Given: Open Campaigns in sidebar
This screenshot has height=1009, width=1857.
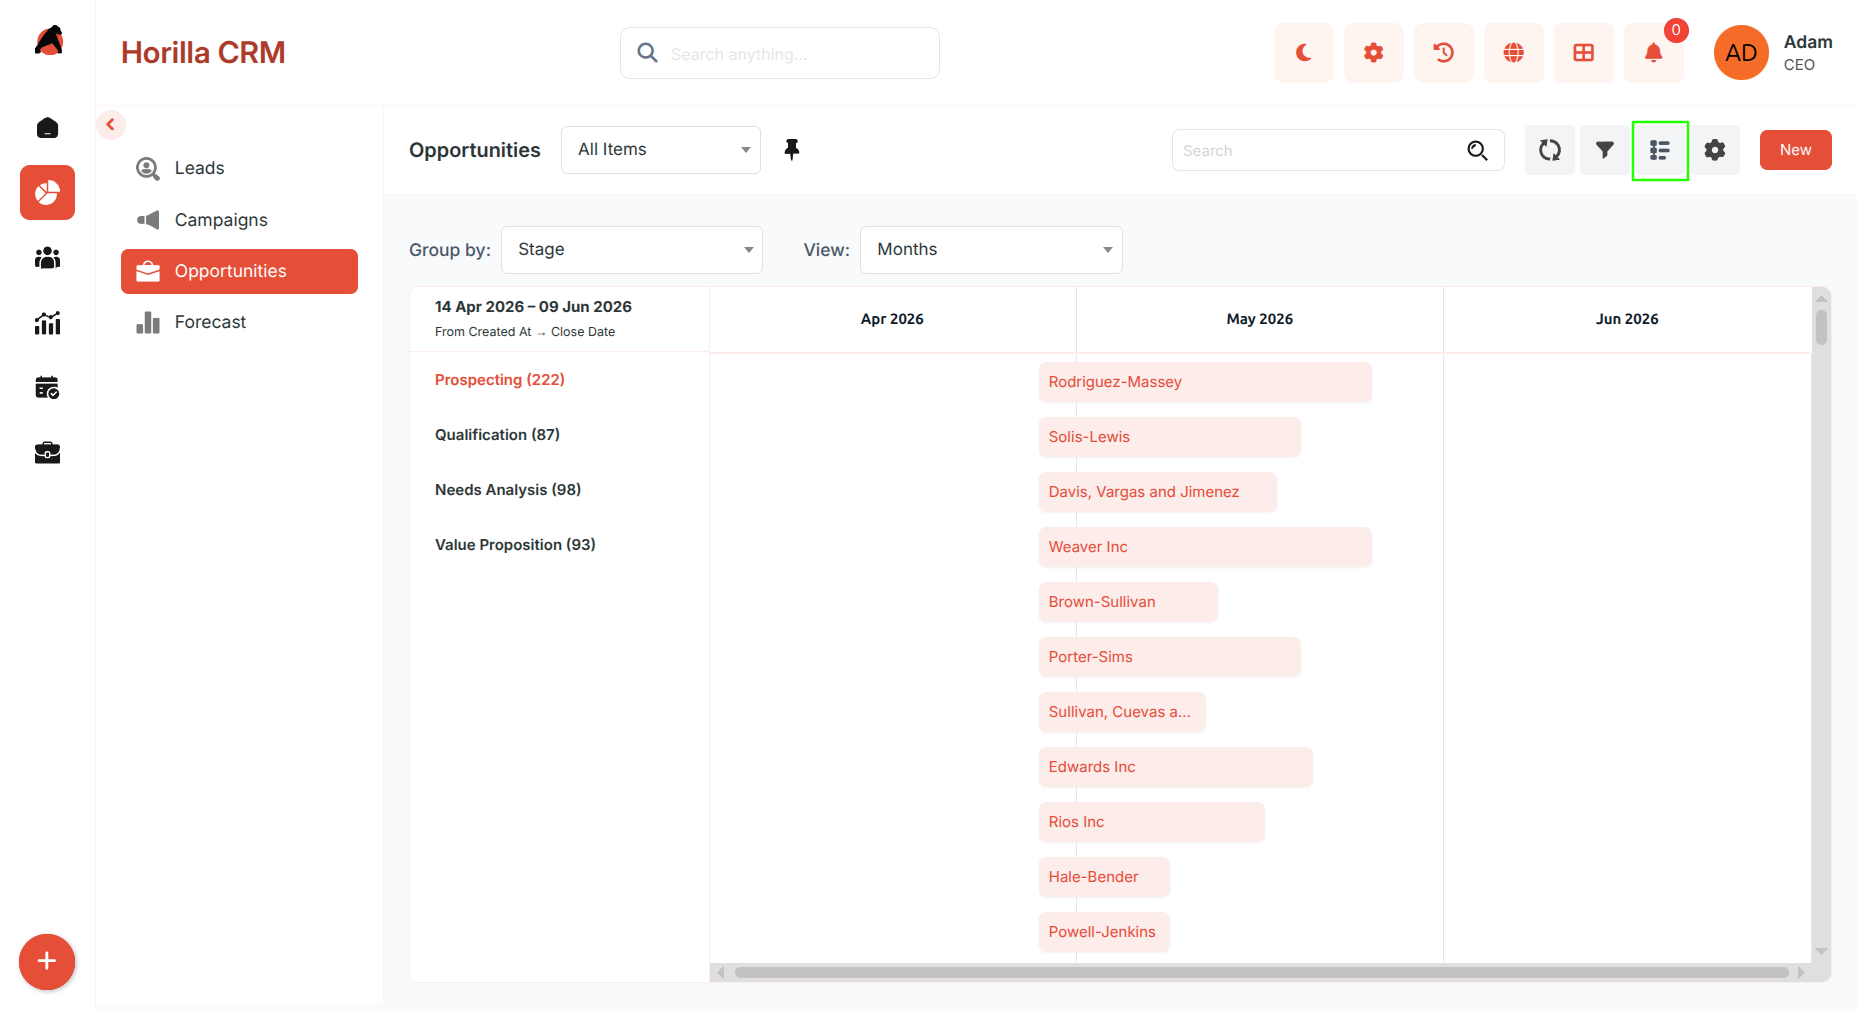Looking at the screenshot, I should 239,220.
